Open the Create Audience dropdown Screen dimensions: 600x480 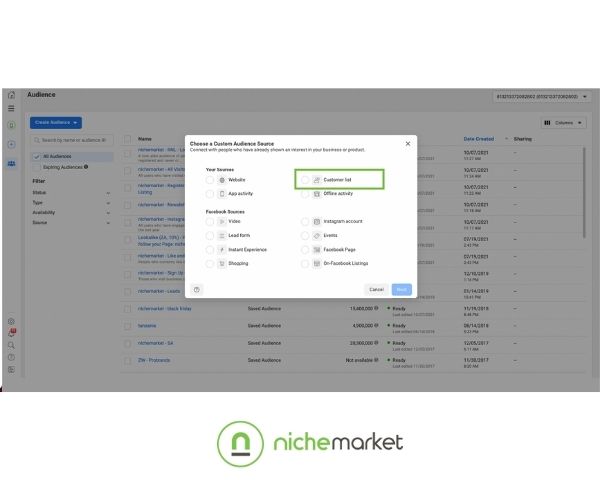[x=56, y=122]
